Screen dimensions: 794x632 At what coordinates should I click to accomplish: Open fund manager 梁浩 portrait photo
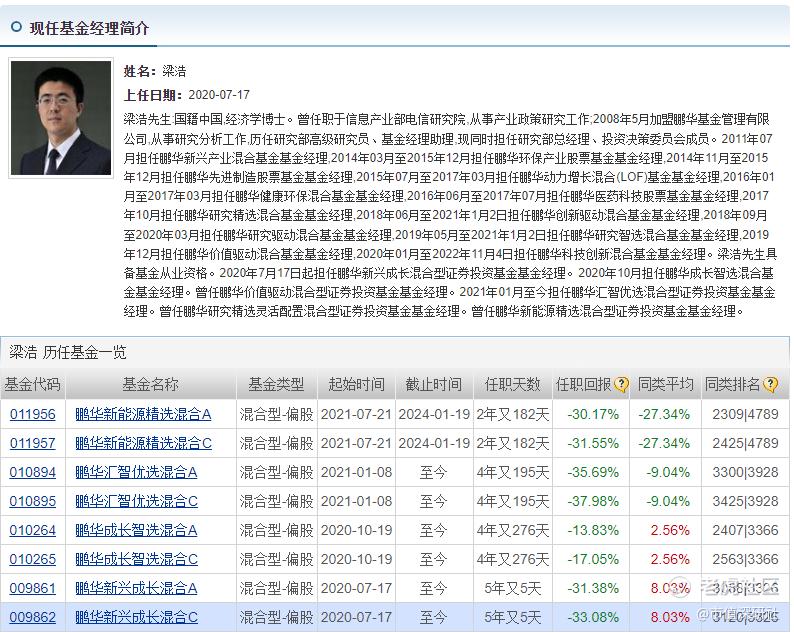(61, 118)
